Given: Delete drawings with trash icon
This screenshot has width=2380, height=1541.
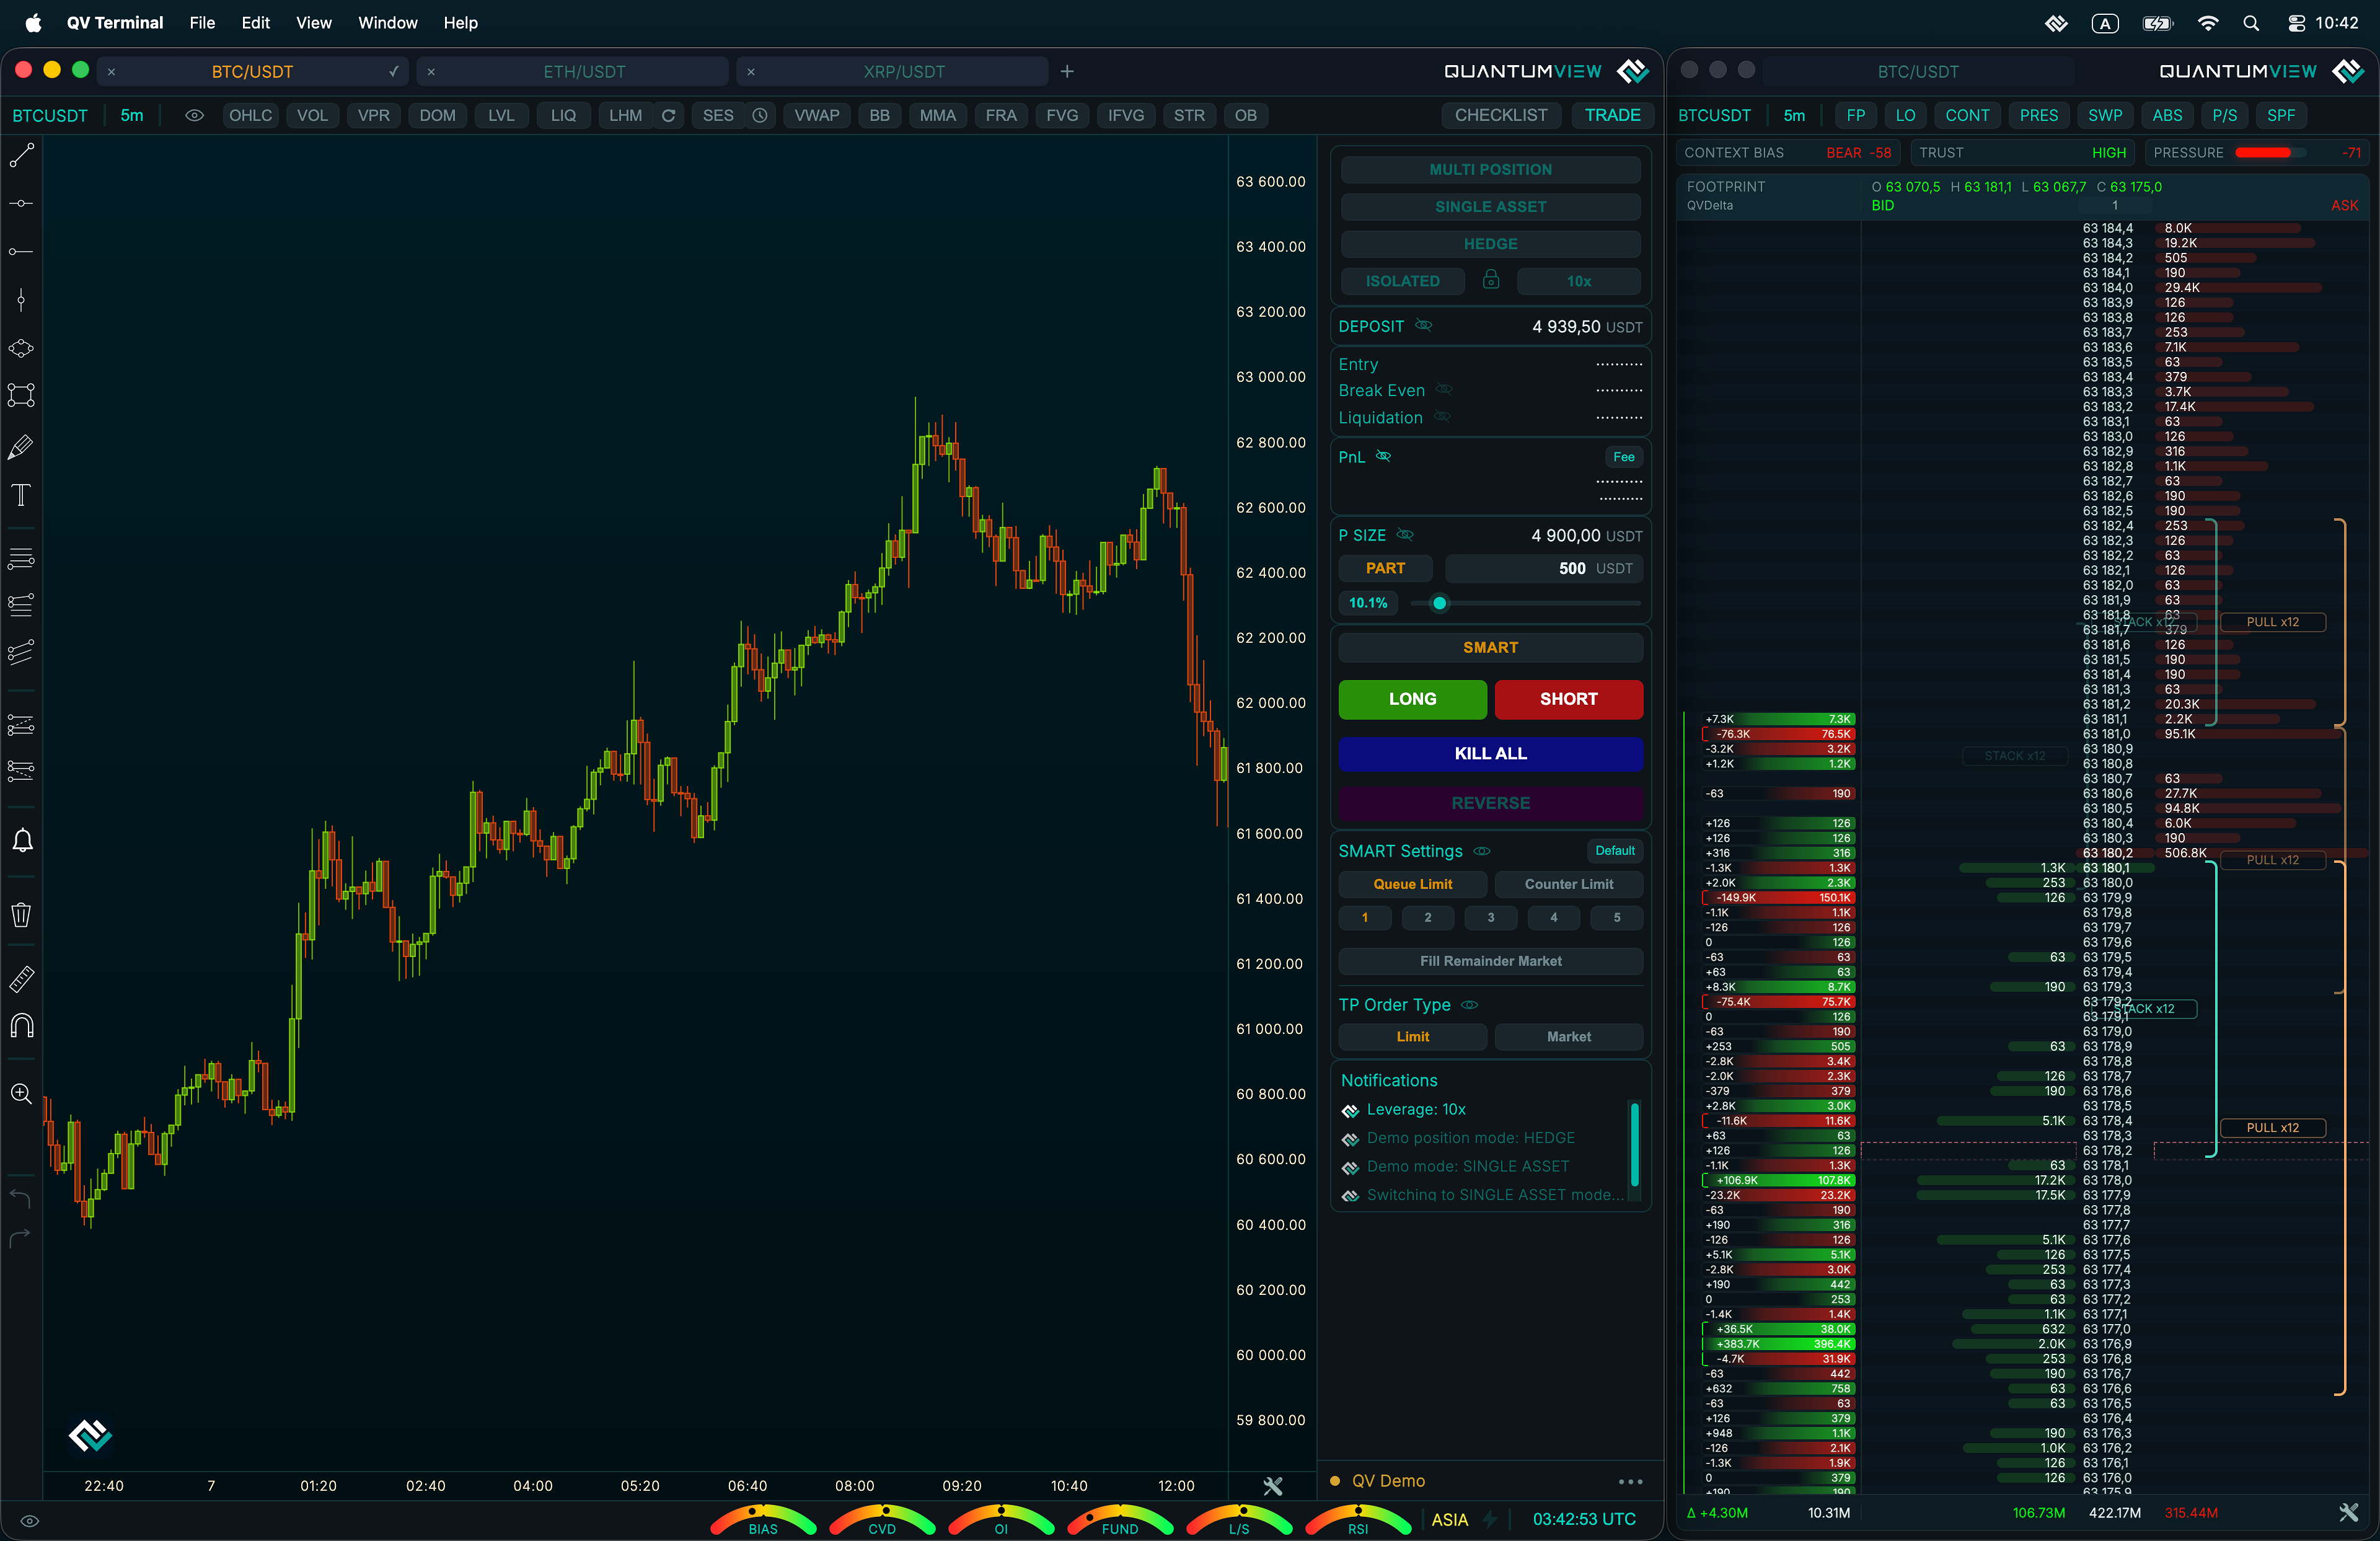Looking at the screenshot, I should tap(21, 914).
